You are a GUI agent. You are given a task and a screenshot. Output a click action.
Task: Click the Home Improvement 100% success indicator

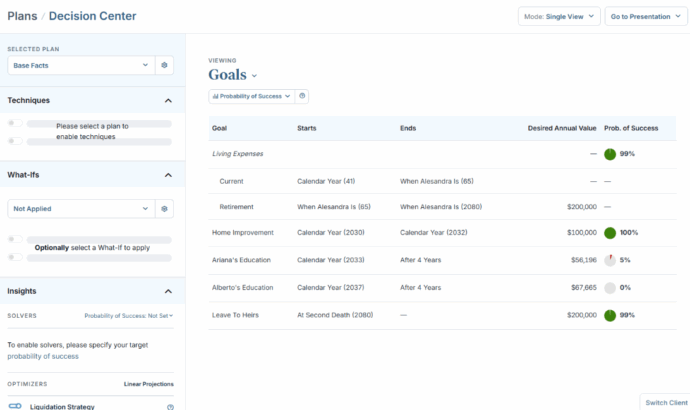click(x=610, y=233)
